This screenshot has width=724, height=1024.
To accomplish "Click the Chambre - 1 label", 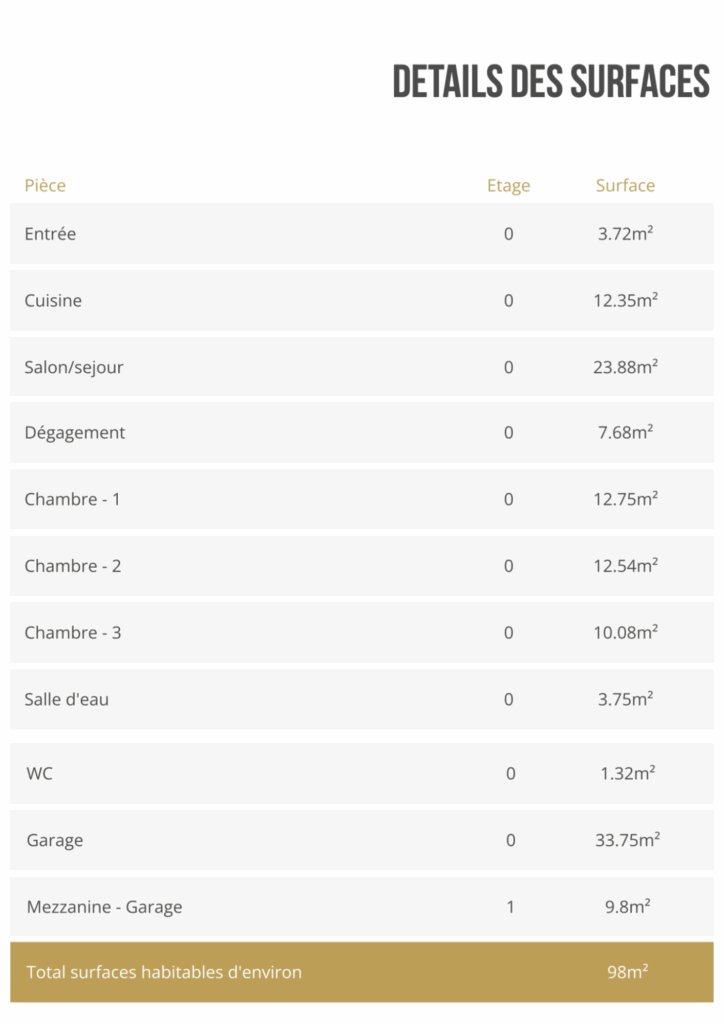I will coord(72,500).
